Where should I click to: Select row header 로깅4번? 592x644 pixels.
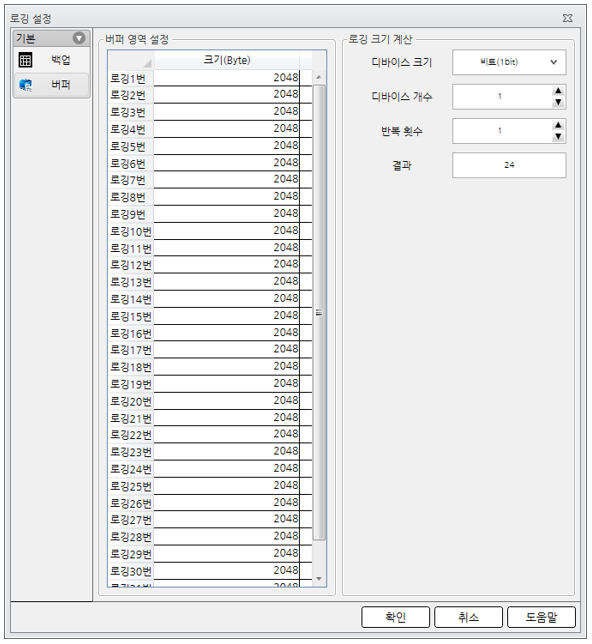pyautogui.click(x=131, y=129)
